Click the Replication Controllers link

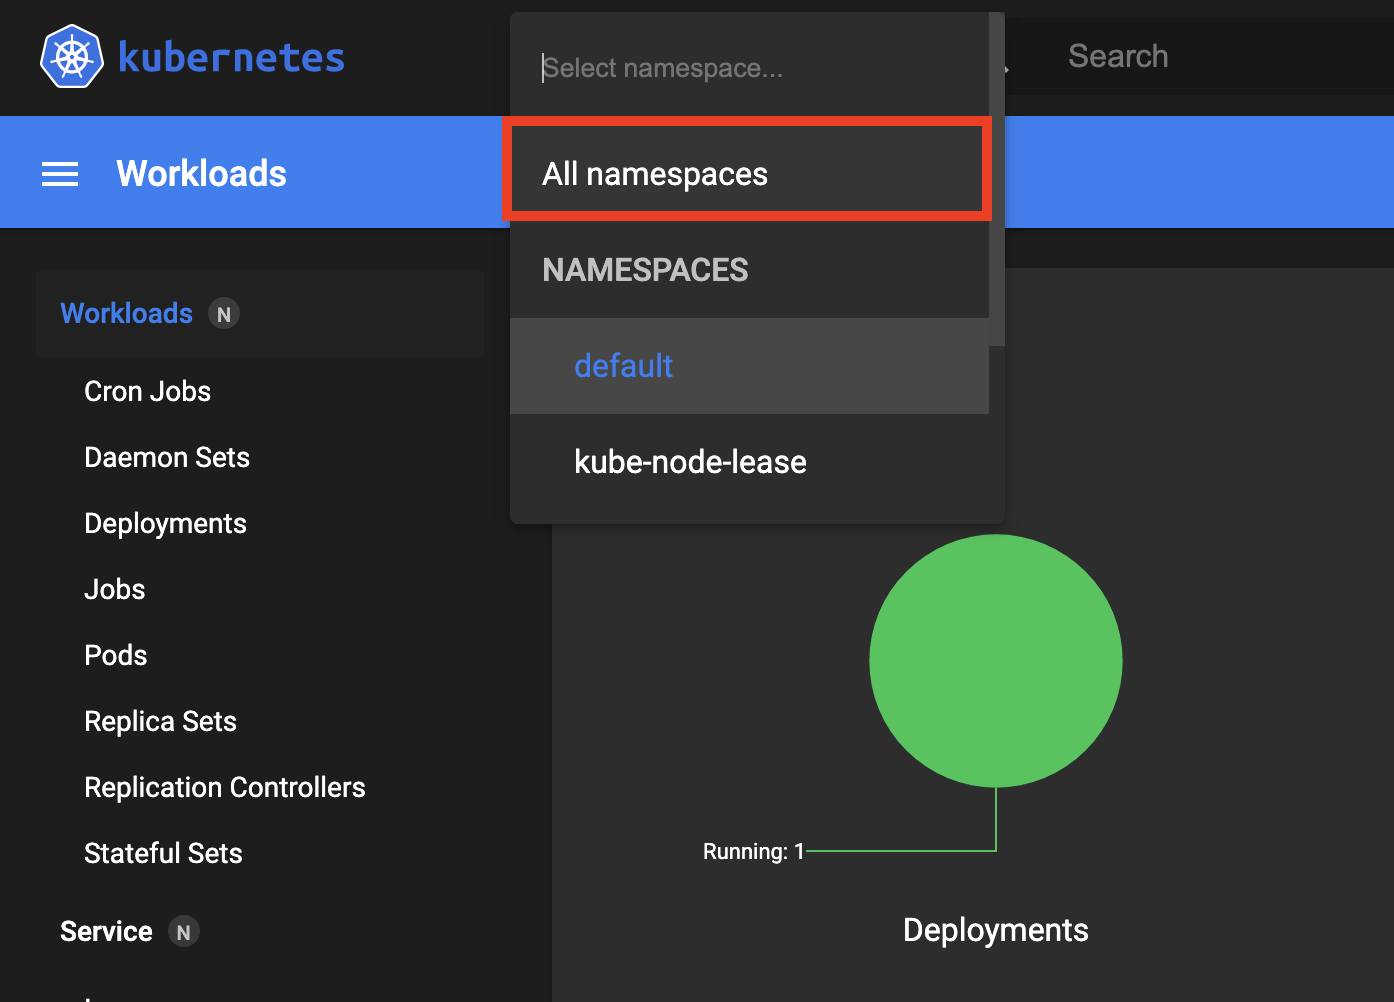point(224,787)
